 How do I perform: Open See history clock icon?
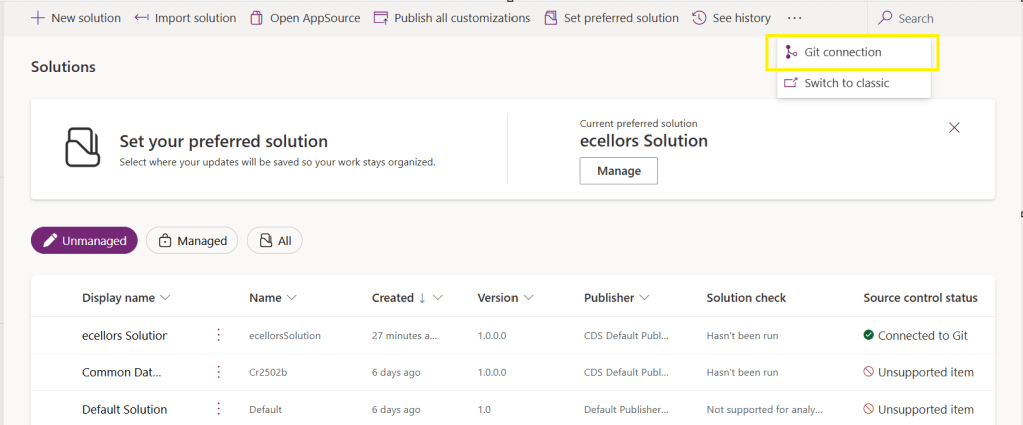click(x=699, y=18)
